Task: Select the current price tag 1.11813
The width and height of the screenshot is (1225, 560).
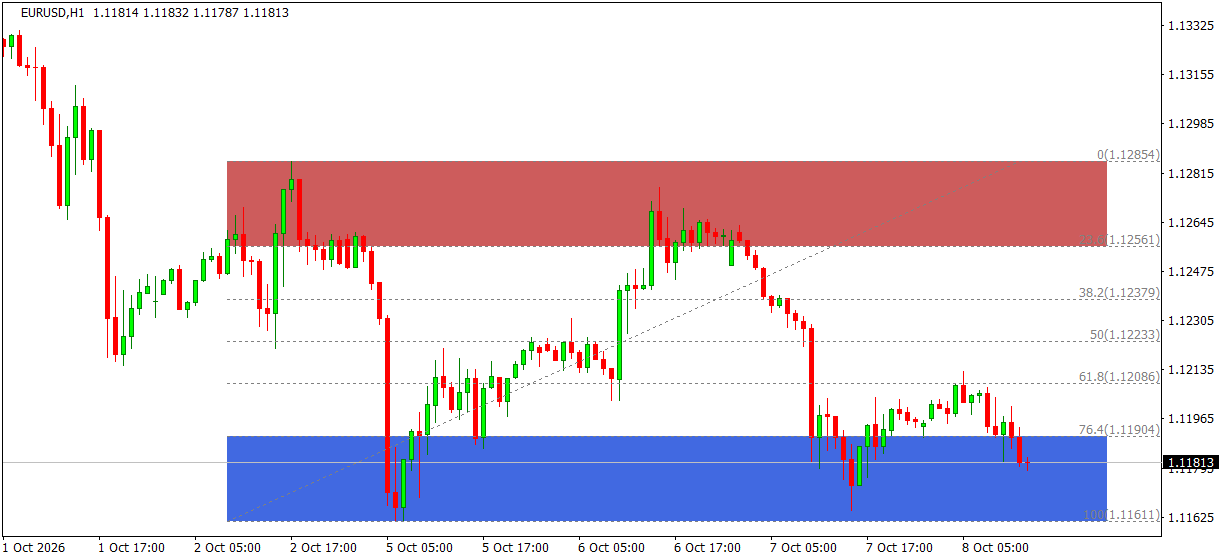Action: click(1190, 463)
